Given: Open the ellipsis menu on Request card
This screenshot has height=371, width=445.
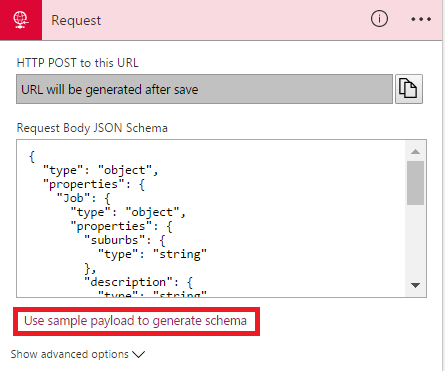Looking at the screenshot, I should coord(421,19).
